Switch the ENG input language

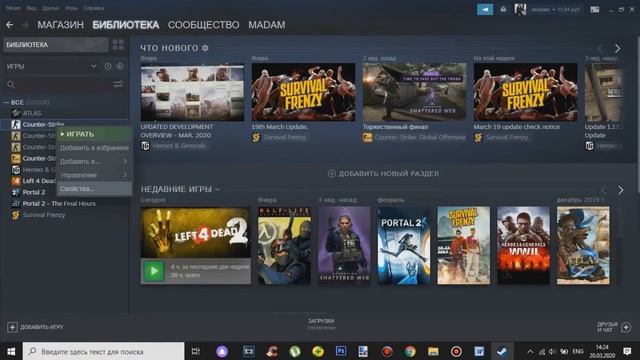[578, 351]
